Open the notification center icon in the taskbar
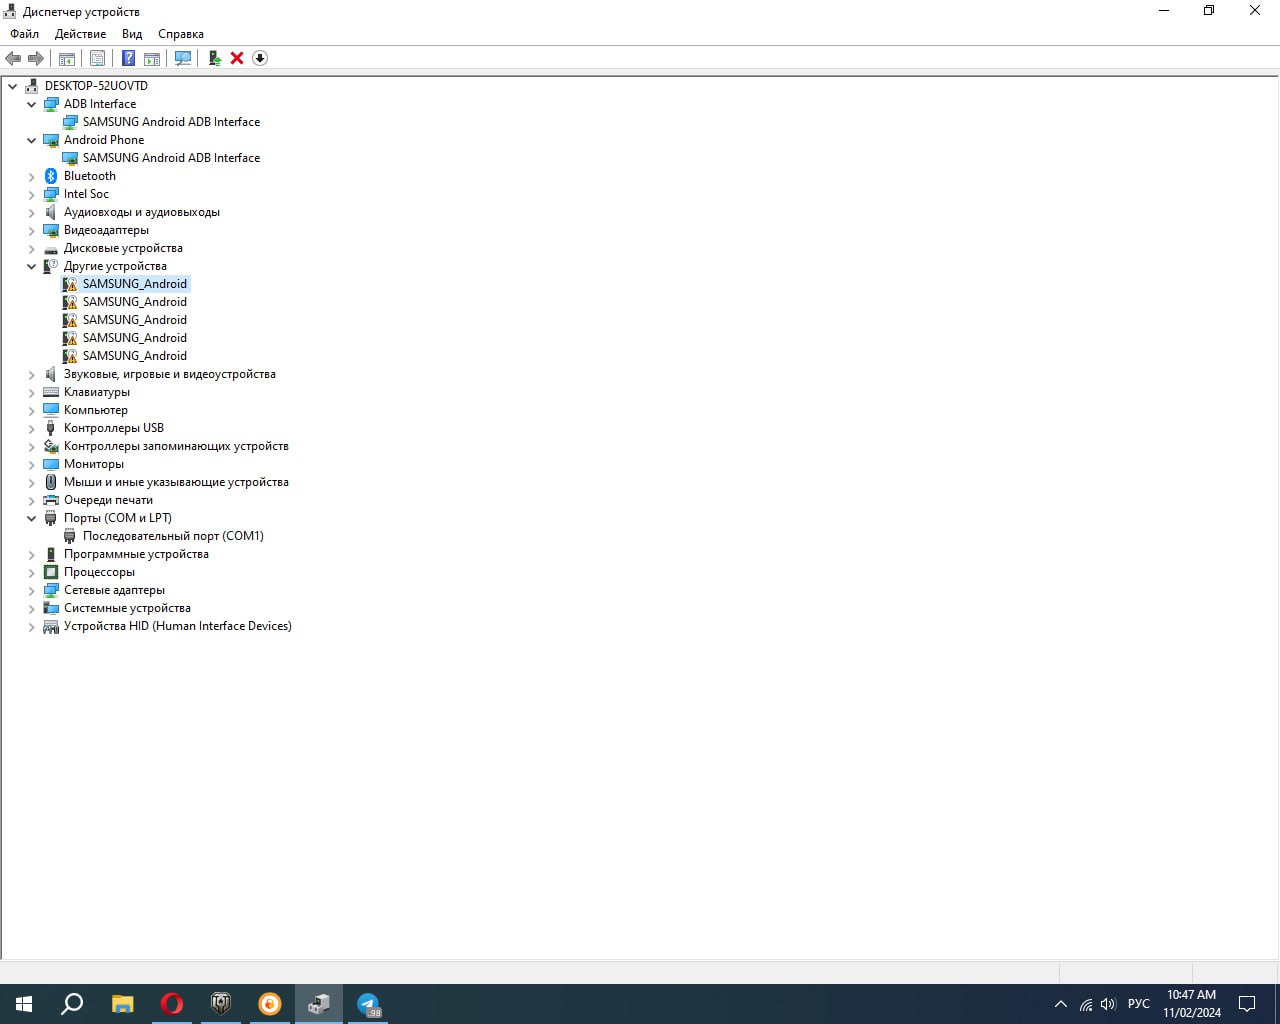1280x1024 pixels. (1247, 1004)
